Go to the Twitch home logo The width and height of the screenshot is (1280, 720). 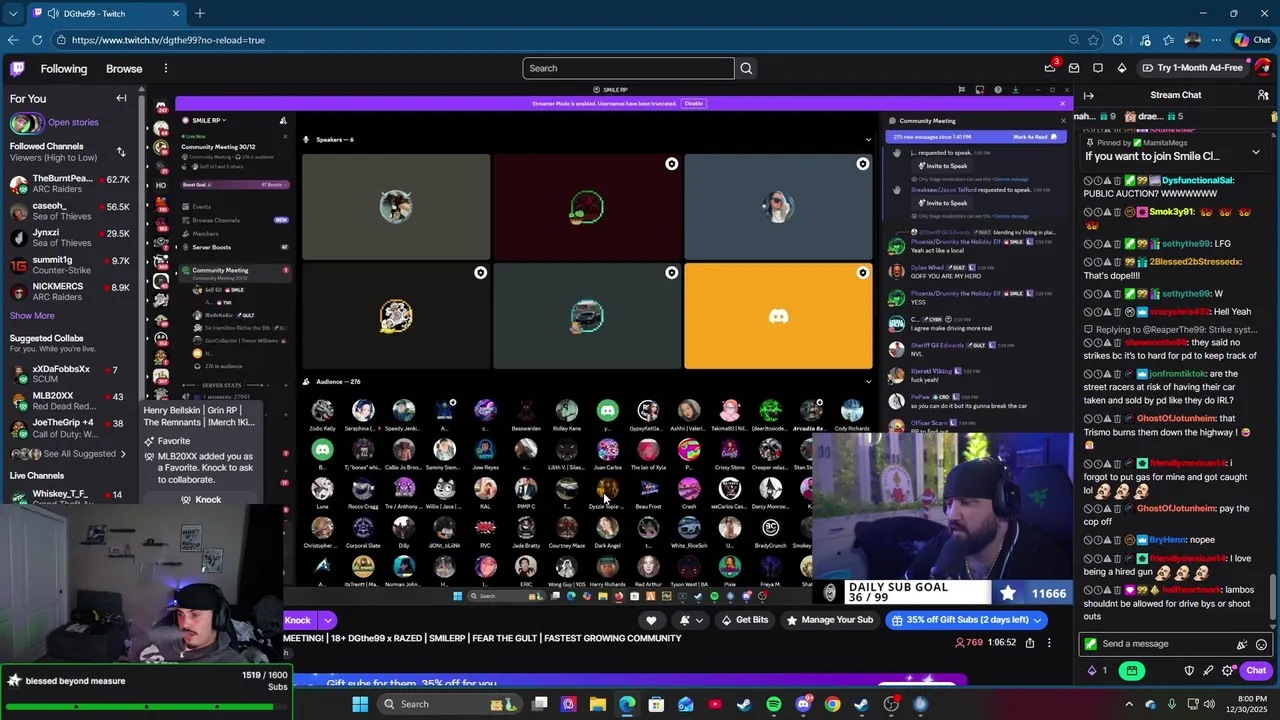tap(17, 68)
